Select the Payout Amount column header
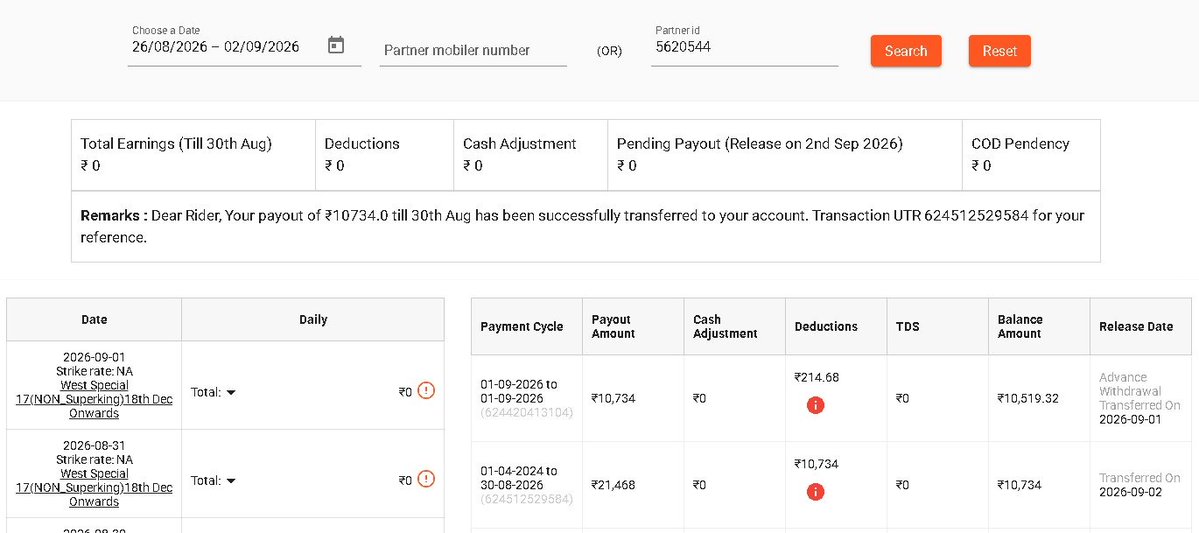 point(633,327)
